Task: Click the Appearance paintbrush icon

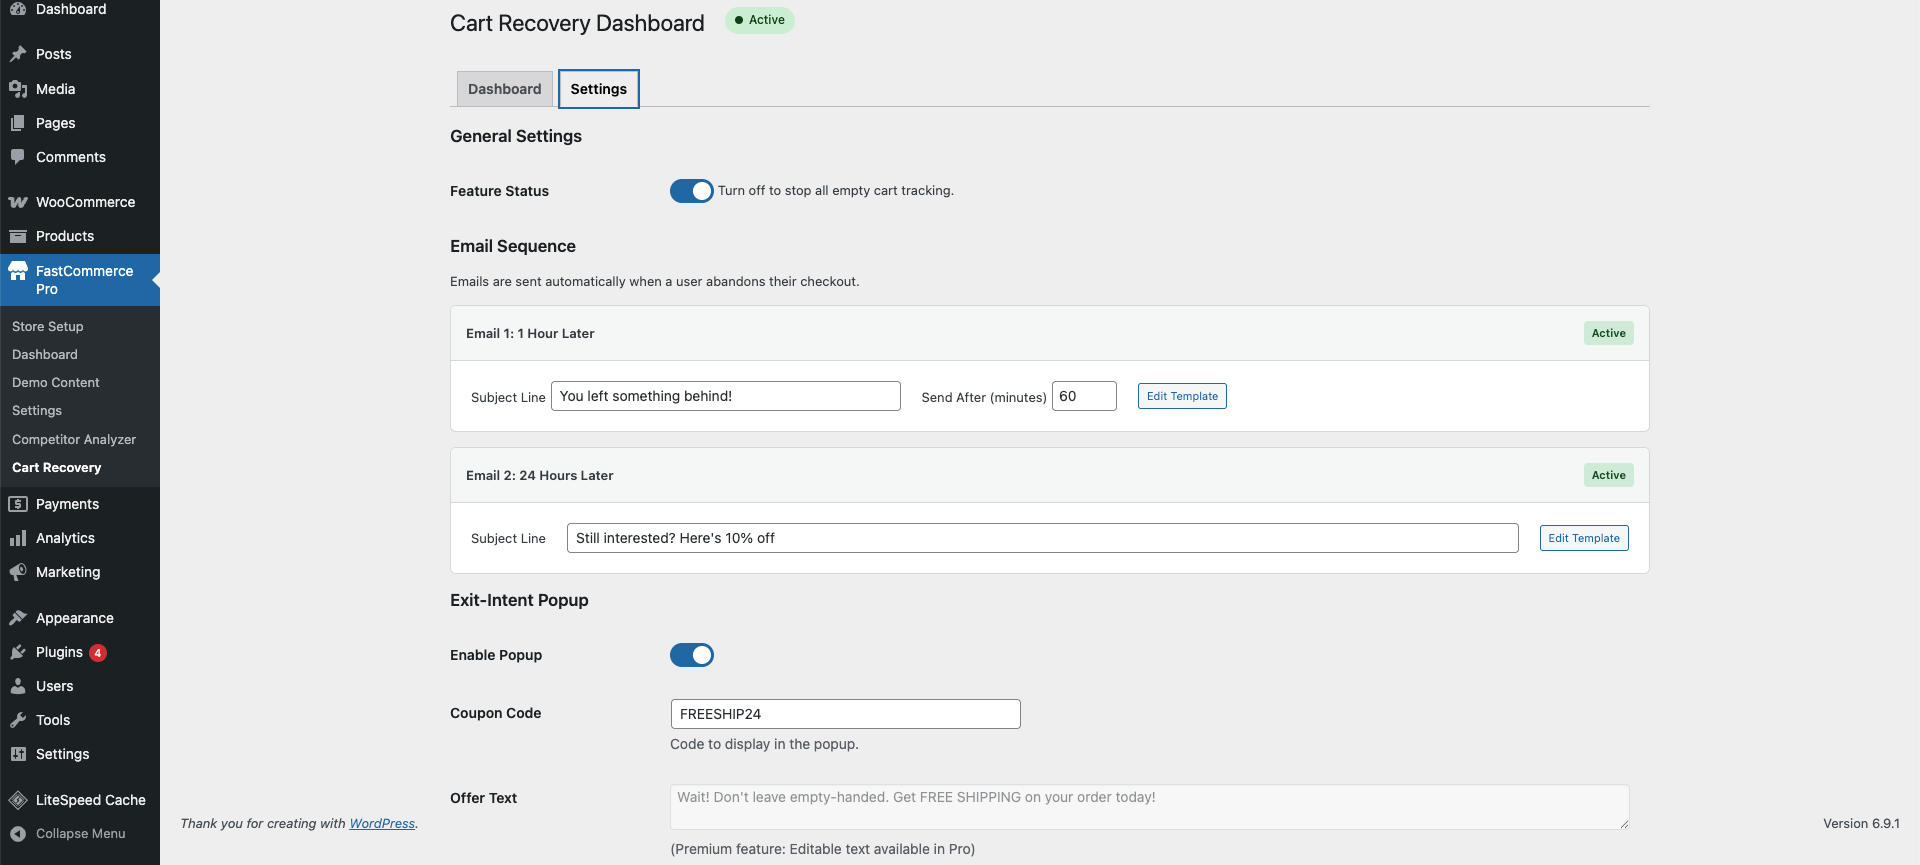Action: (x=18, y=618)
